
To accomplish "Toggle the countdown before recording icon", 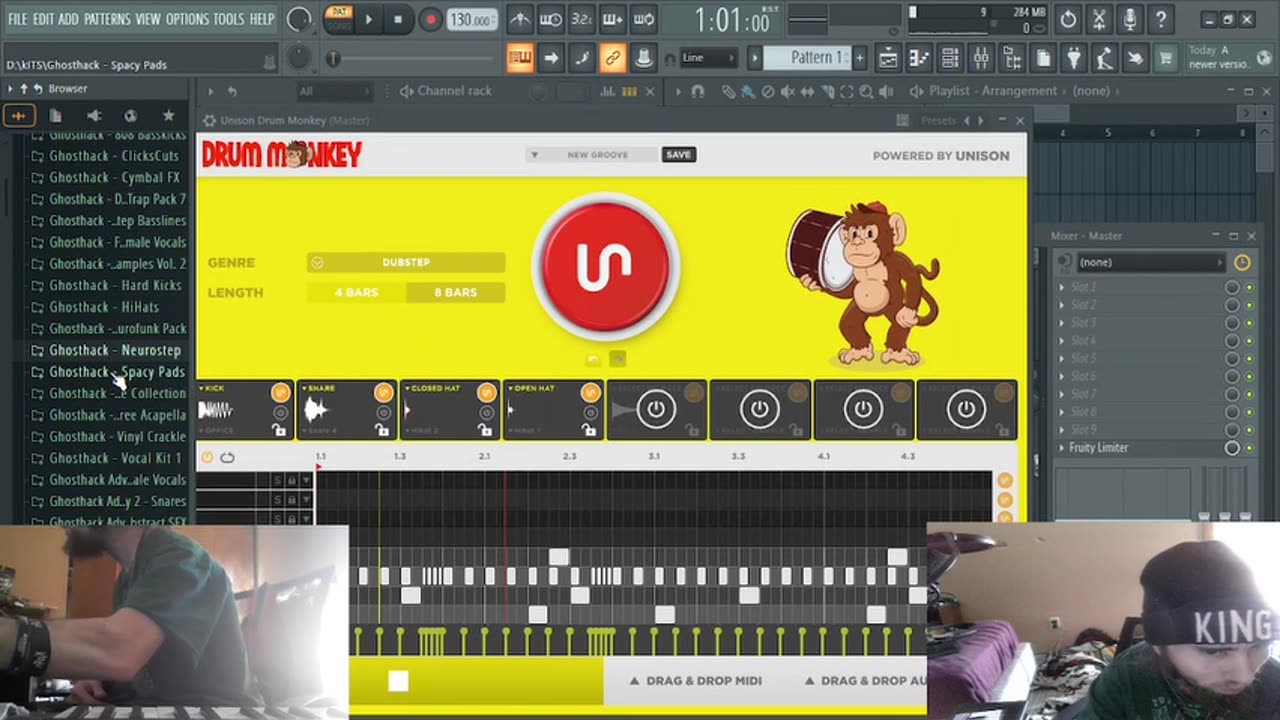I will 581,19.
